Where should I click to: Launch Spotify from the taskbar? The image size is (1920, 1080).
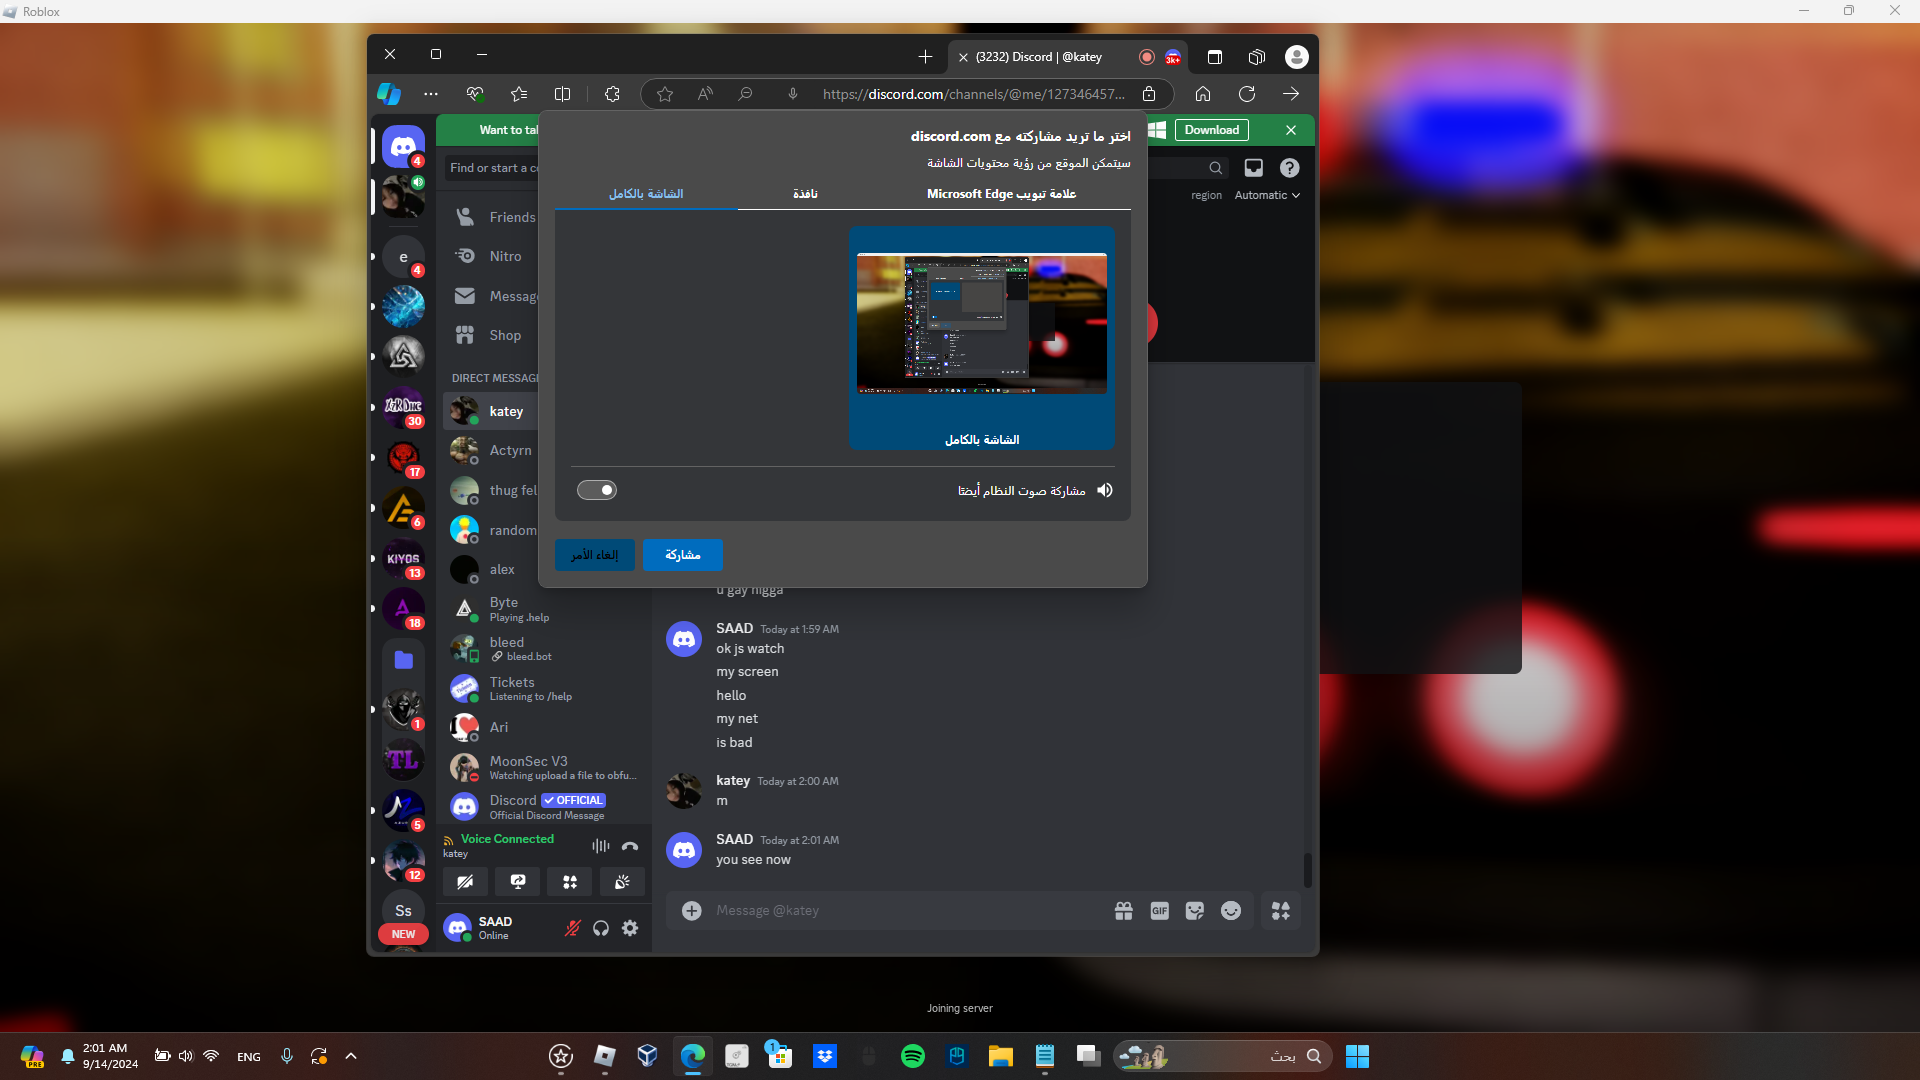tap(913, 1056)
